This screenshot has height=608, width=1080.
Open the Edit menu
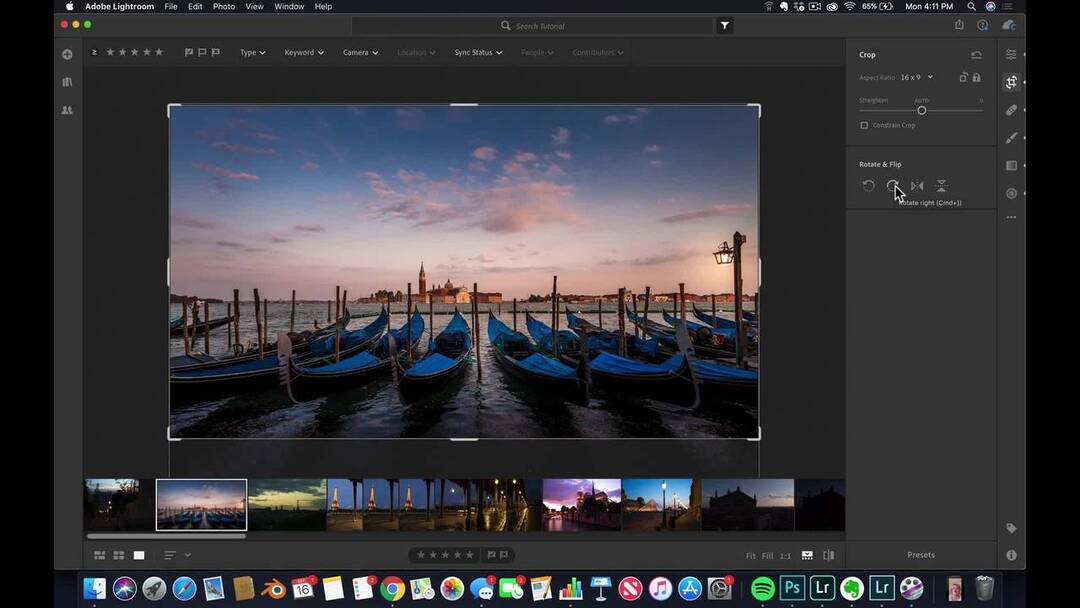pyautogui.click(x=195, y=6)
